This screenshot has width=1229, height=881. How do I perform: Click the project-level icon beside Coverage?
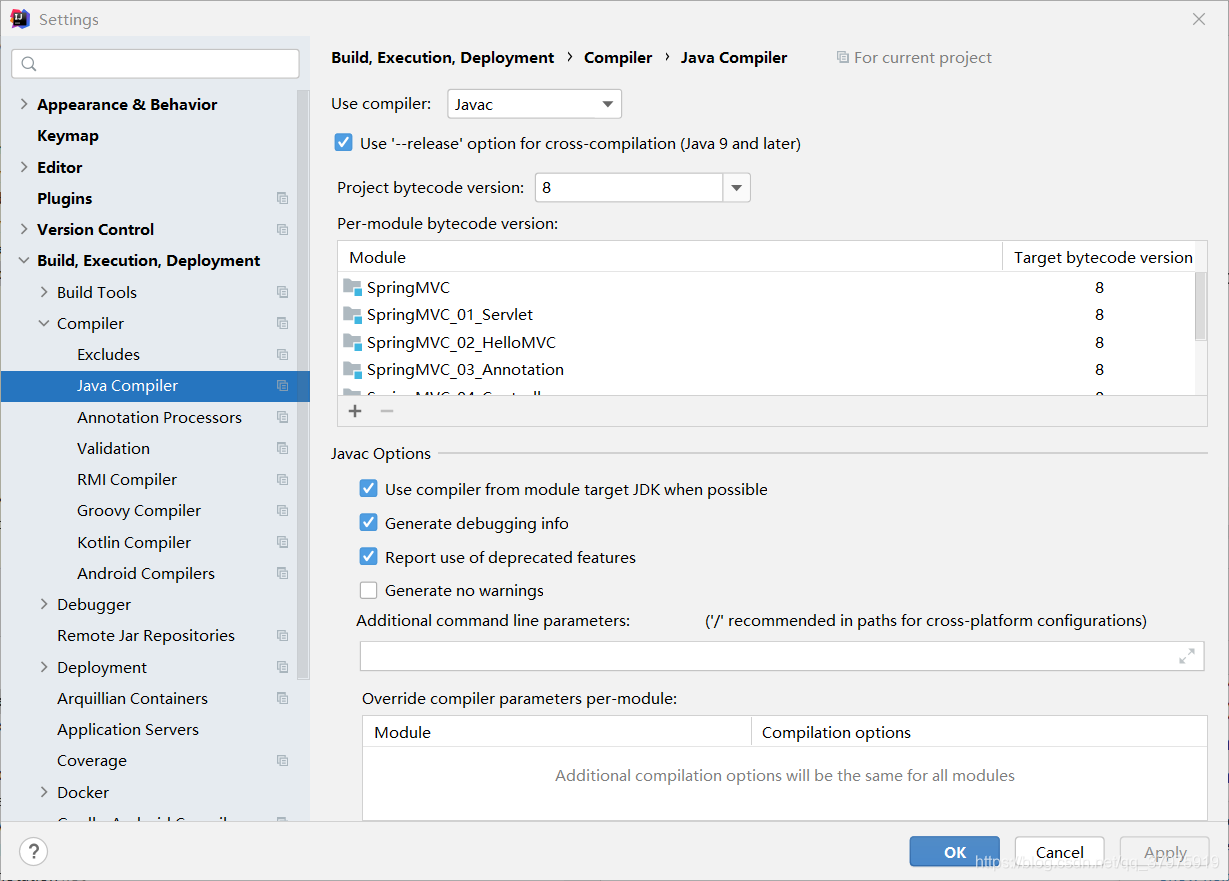[282, 760]
